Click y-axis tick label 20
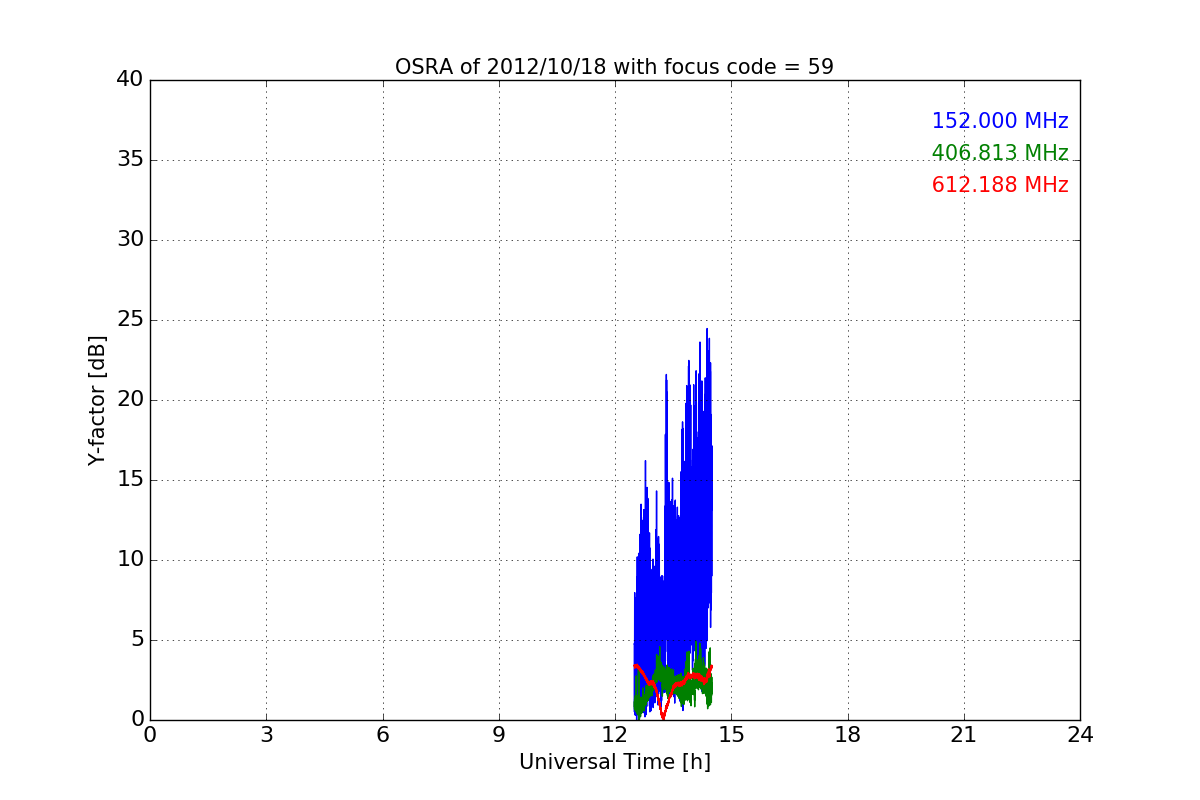This screenshot has height=800, width=1200. 130,400
